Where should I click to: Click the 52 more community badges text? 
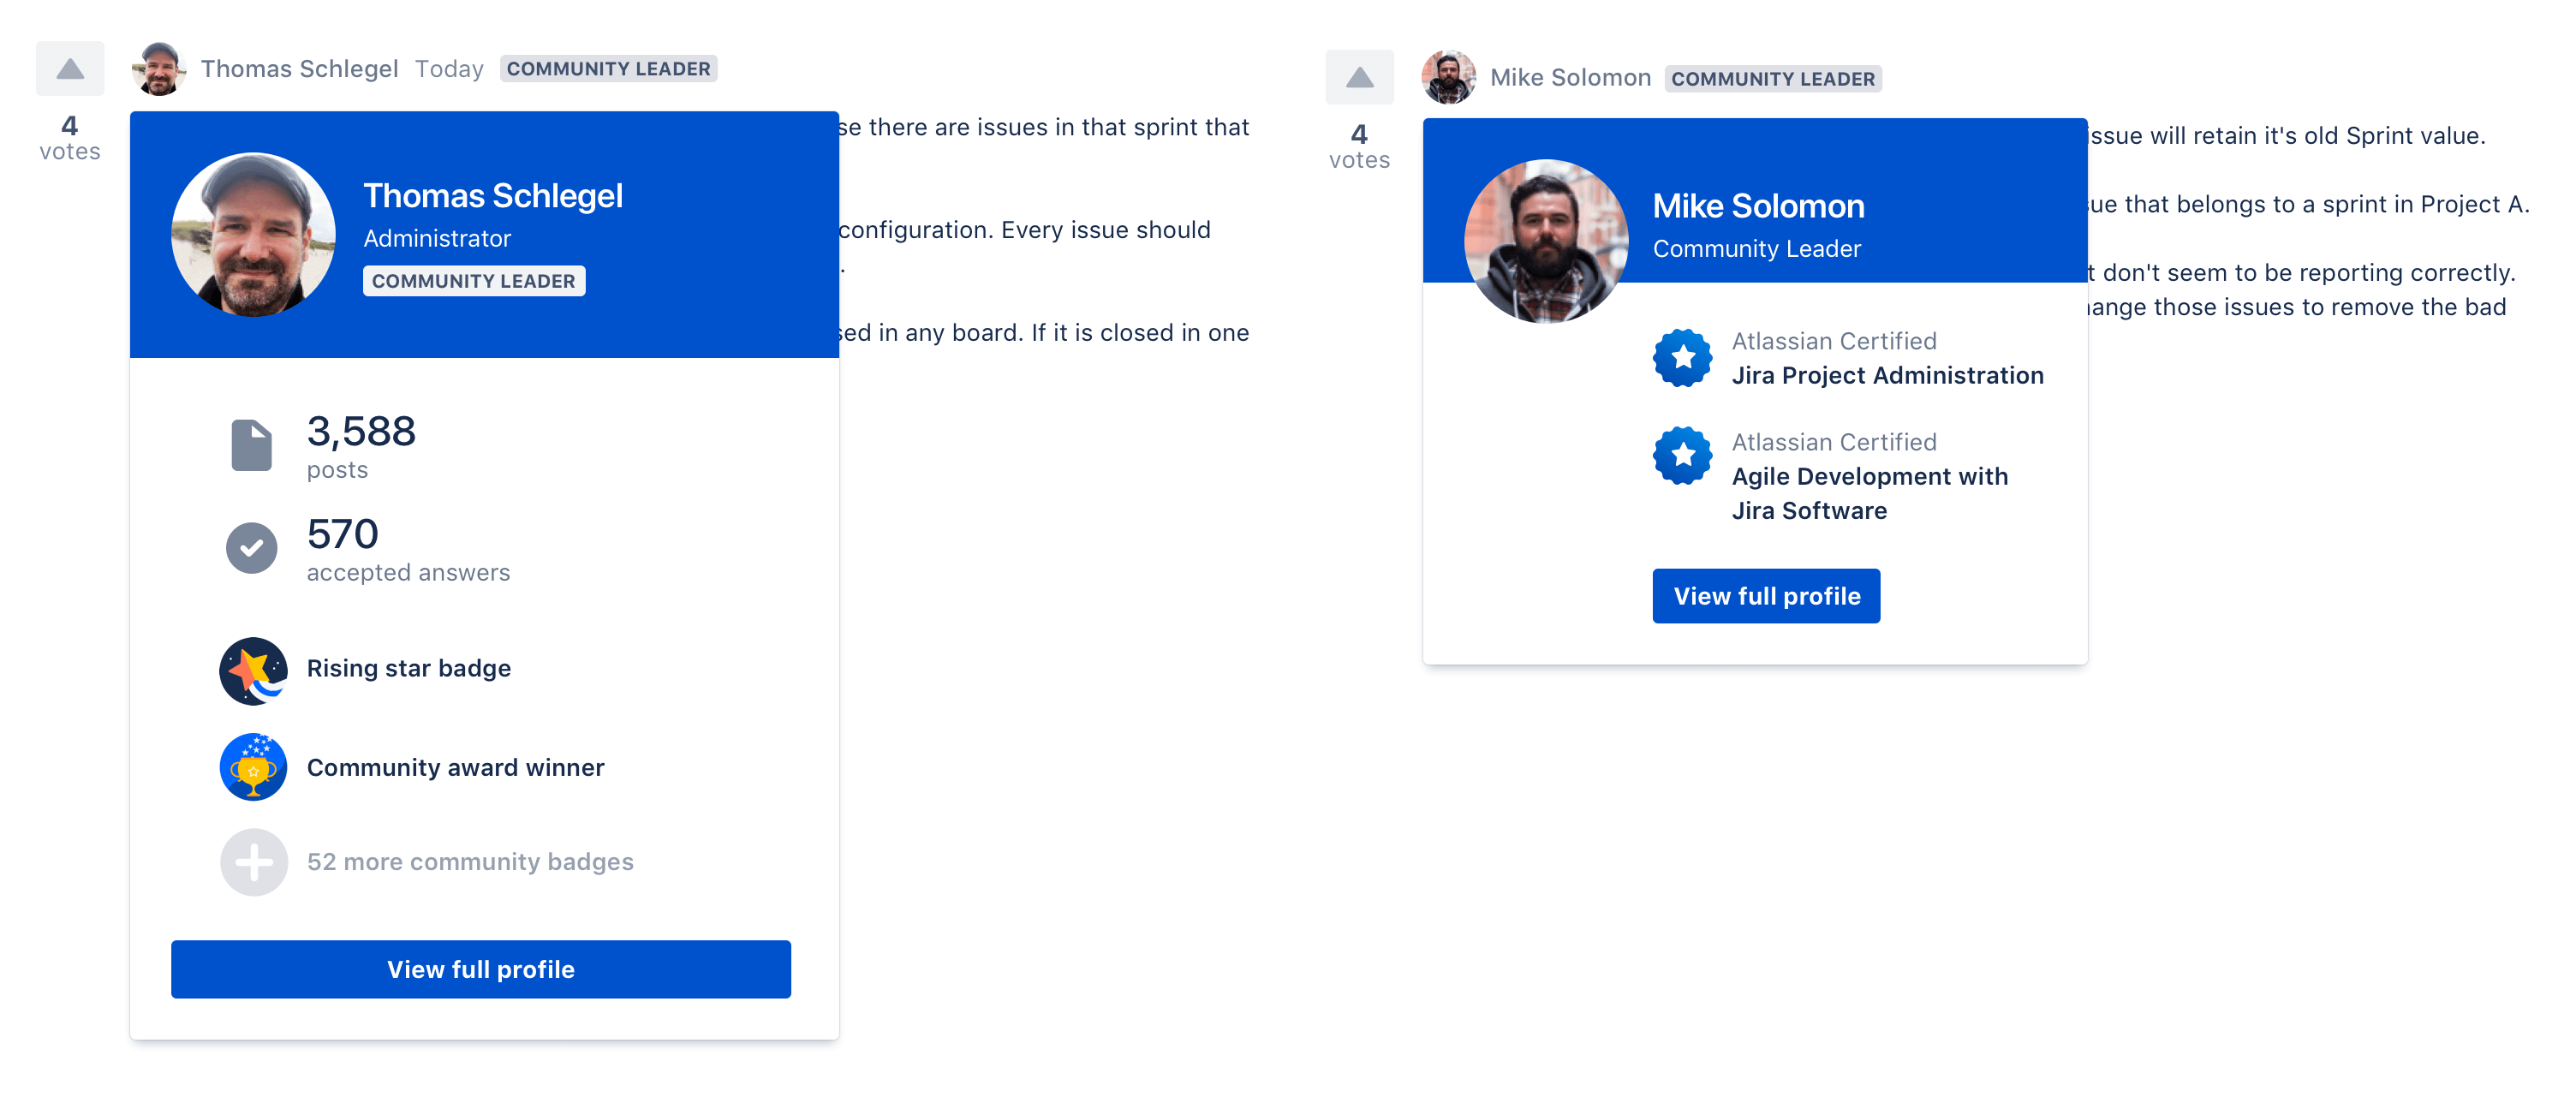(470, 862)
